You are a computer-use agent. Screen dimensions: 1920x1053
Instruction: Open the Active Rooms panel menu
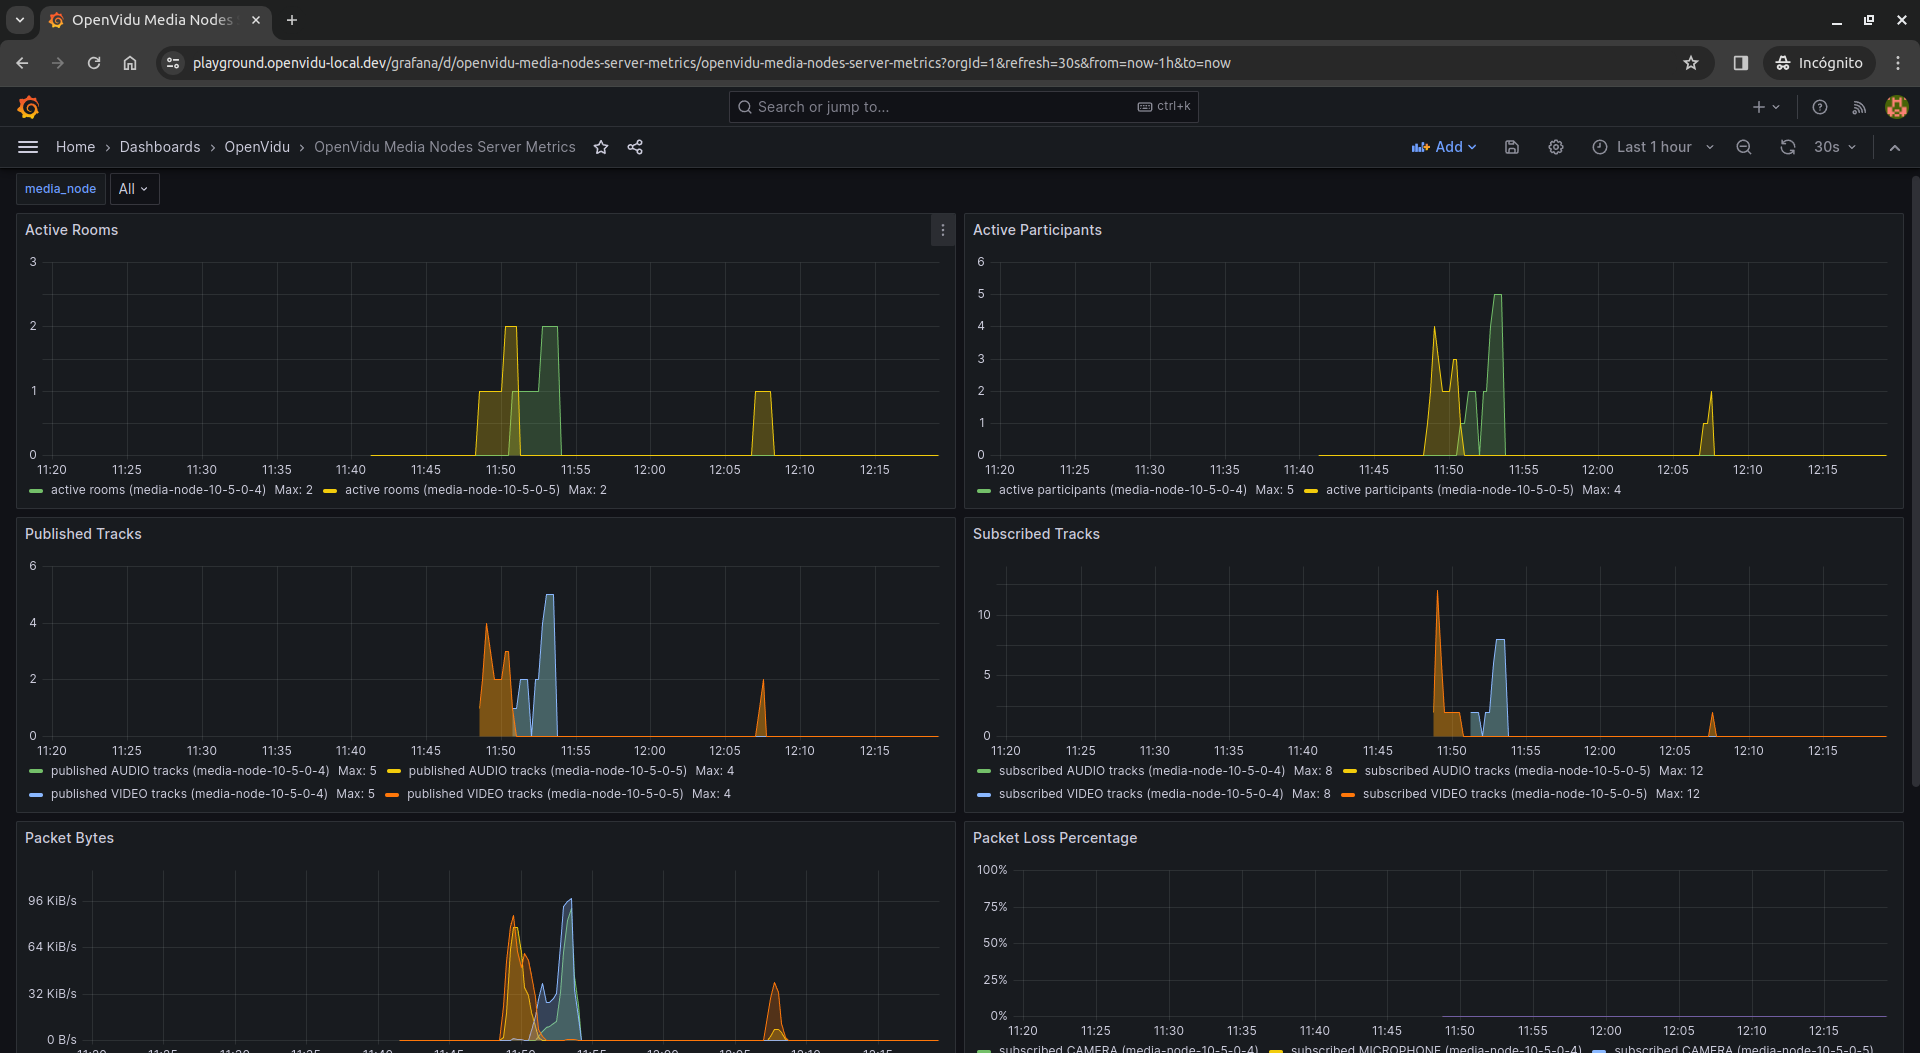coord(941,230)
